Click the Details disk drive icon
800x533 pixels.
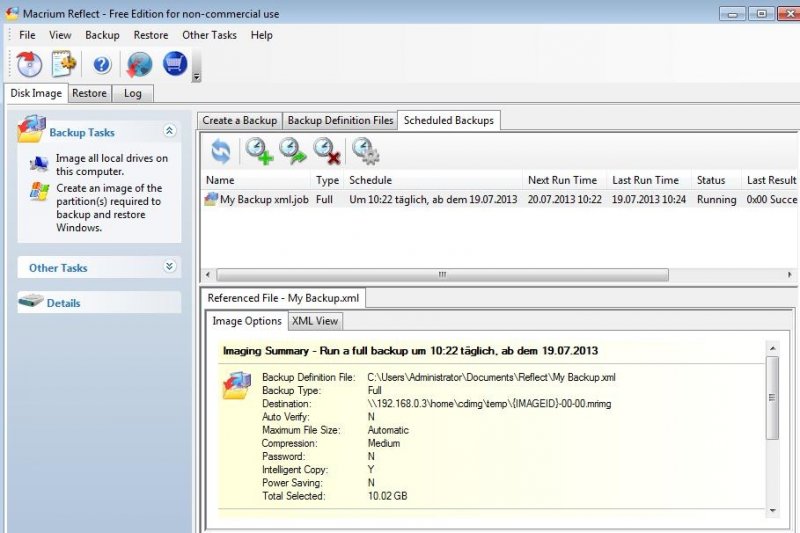coord(31,301)
